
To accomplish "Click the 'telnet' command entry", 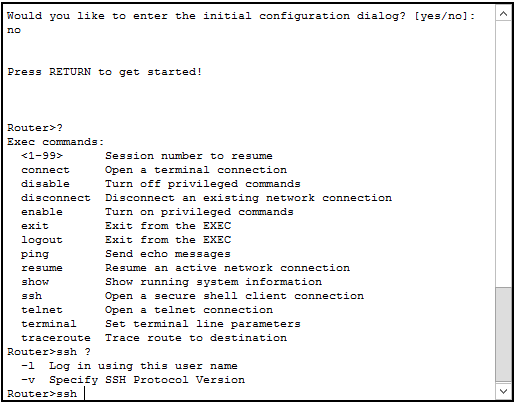I will point(42,310).
